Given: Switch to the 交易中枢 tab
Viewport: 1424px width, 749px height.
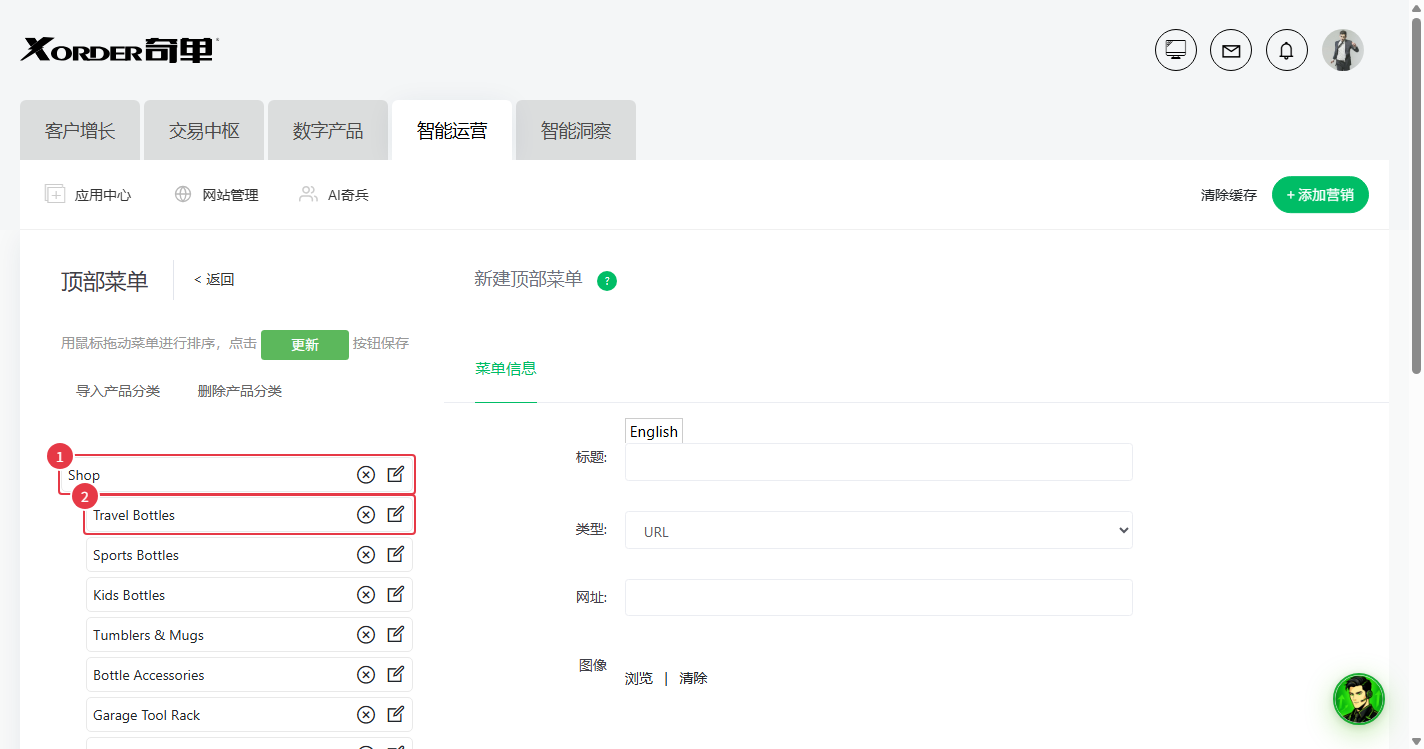Looking at the screenshot, I should (204, 130).
